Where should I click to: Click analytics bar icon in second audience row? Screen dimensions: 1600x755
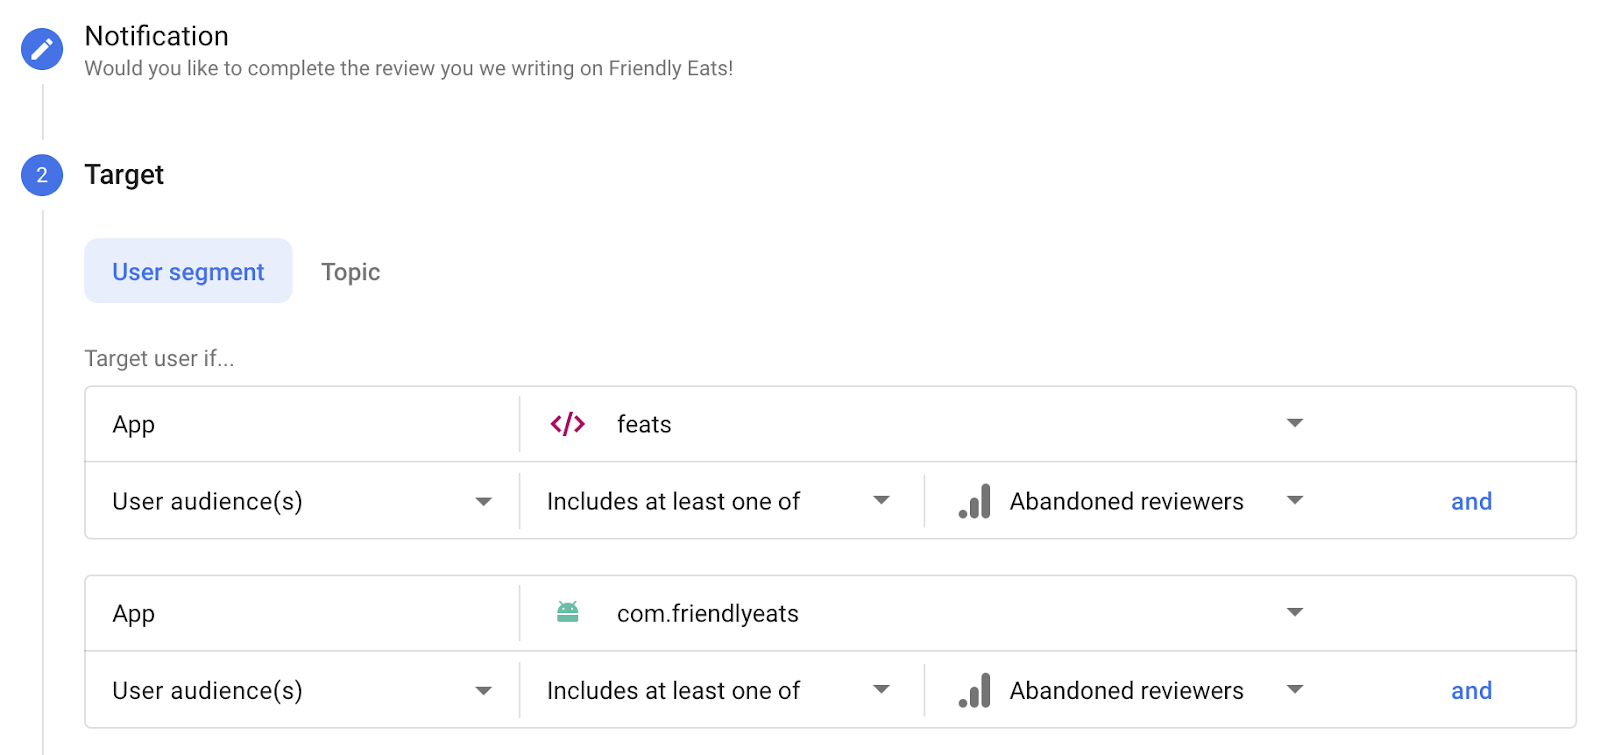point(974,690)
